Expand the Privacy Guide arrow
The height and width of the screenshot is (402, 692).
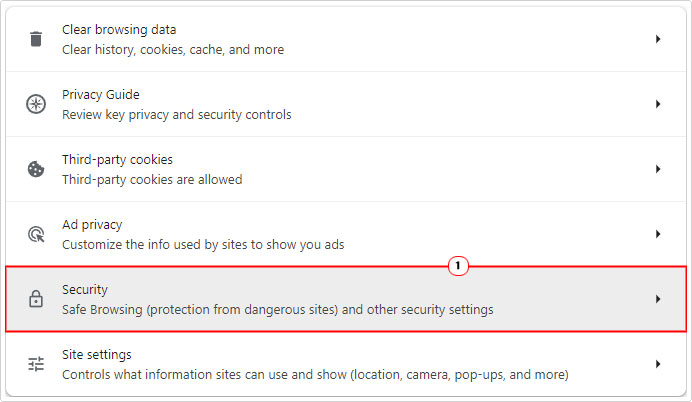658,104
